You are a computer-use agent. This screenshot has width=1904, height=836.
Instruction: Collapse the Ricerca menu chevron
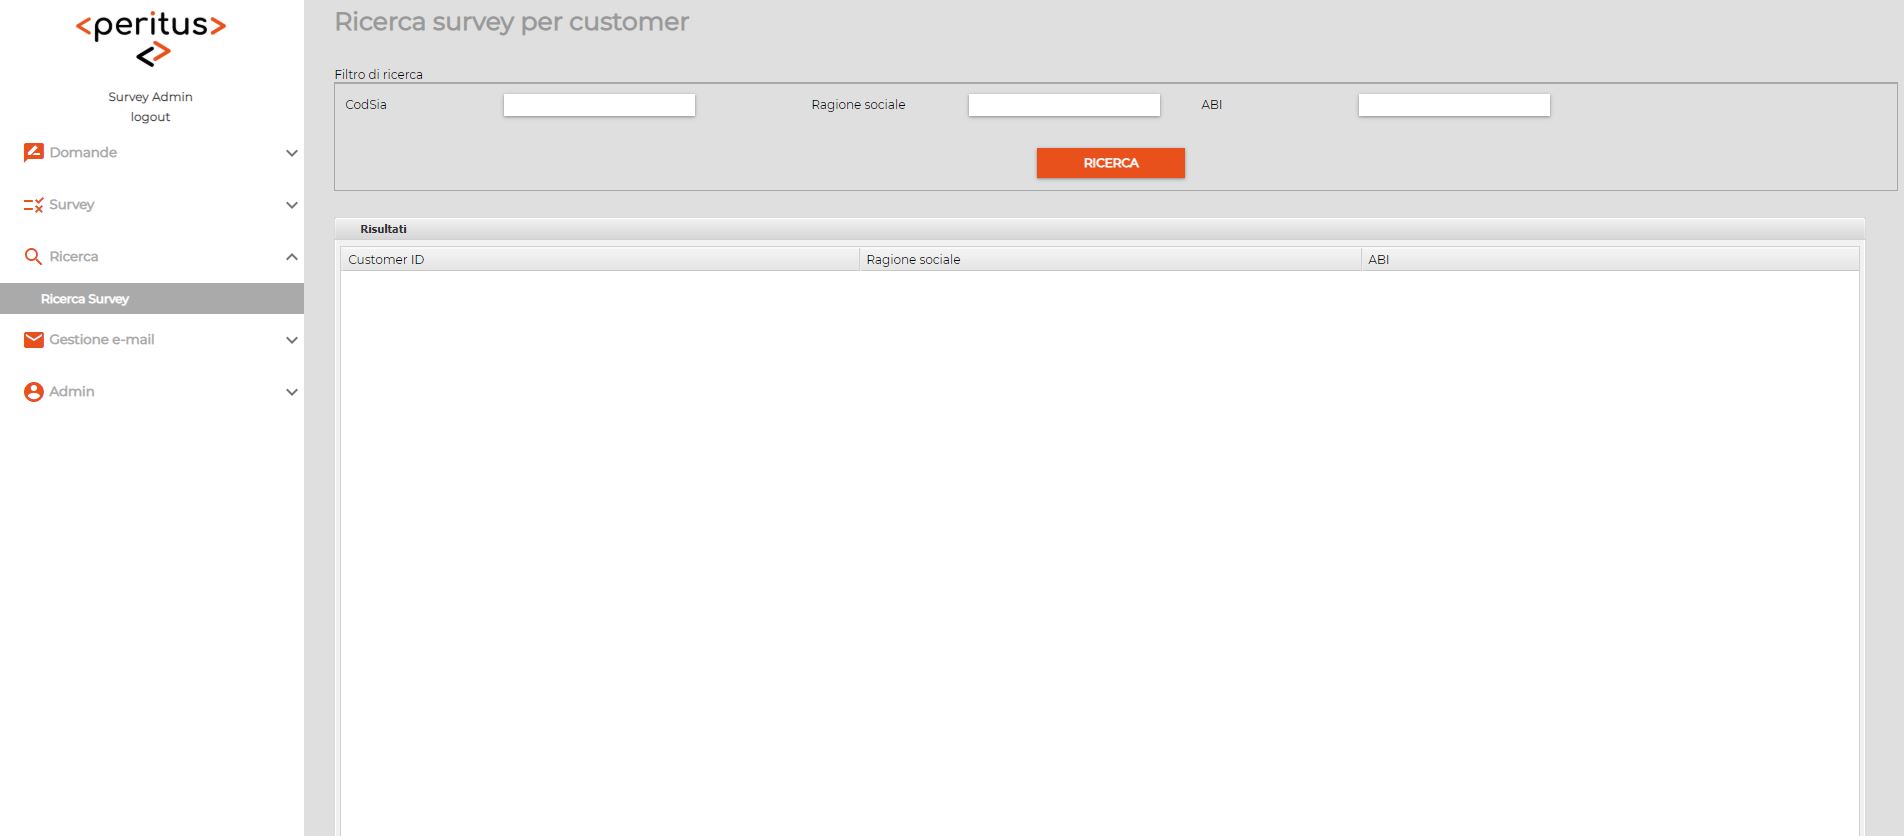tap(292, 257)
